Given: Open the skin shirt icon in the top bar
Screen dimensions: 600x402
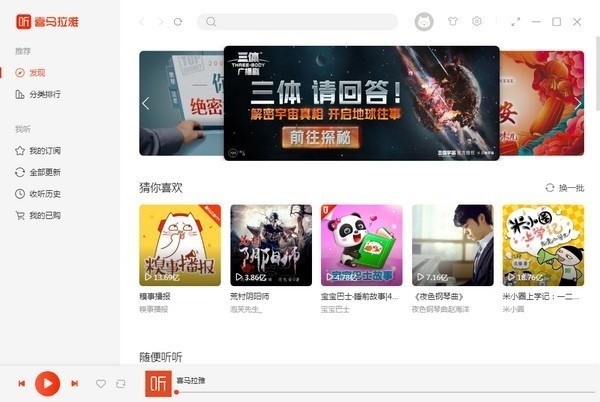Looking at the screenshot, I should tap(453, 21).
